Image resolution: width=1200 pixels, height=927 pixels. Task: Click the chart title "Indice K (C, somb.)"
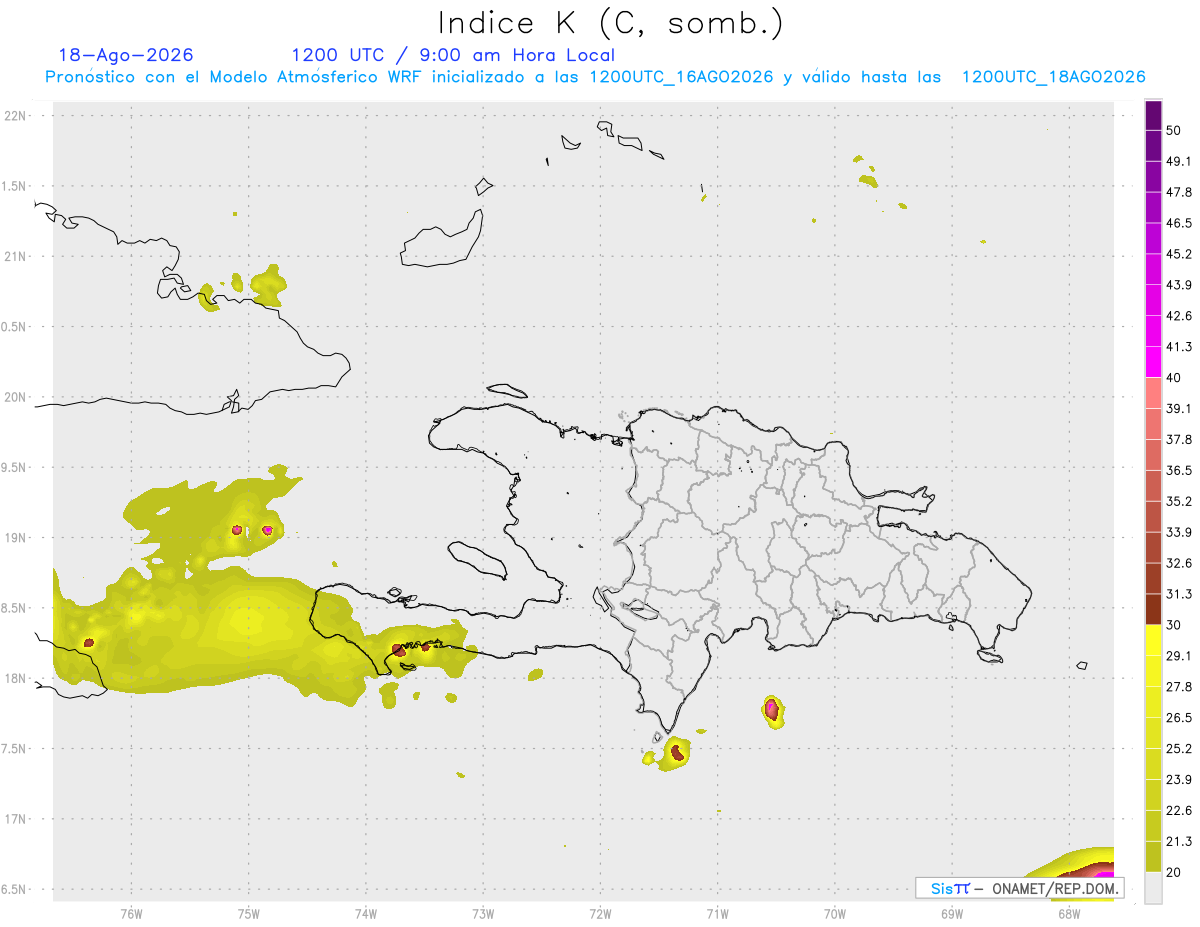[x=611, y=23]
